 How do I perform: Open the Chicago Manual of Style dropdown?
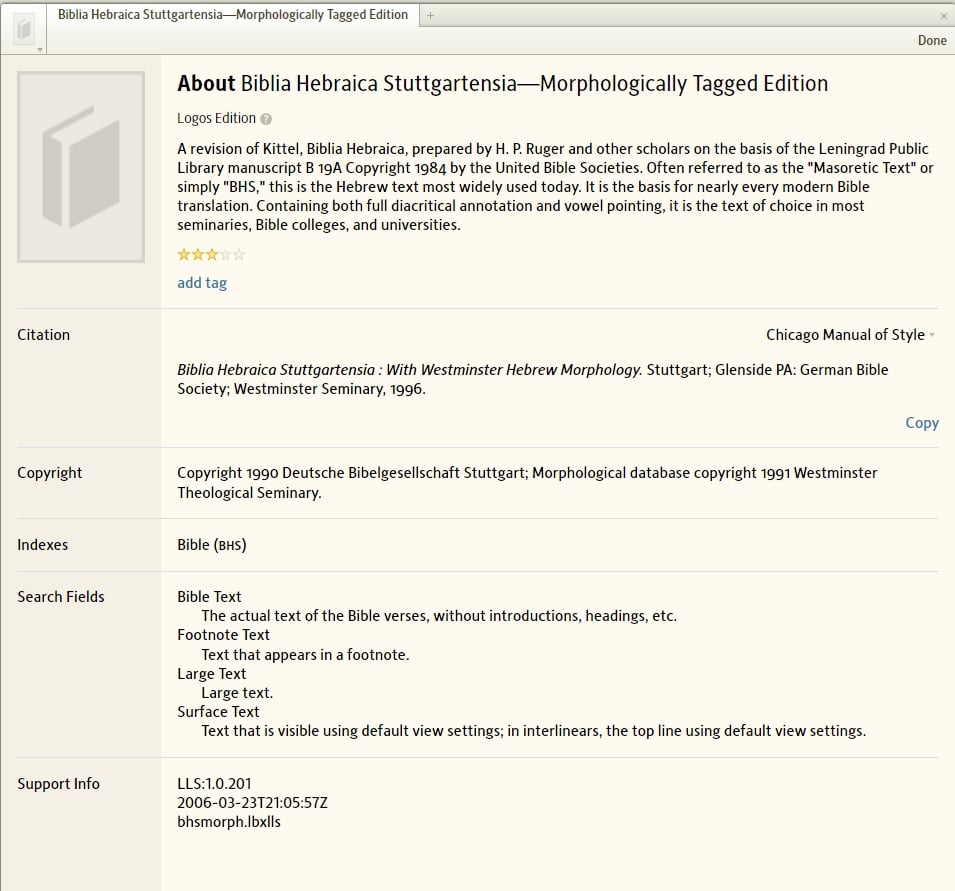click(x=850, y=335)
